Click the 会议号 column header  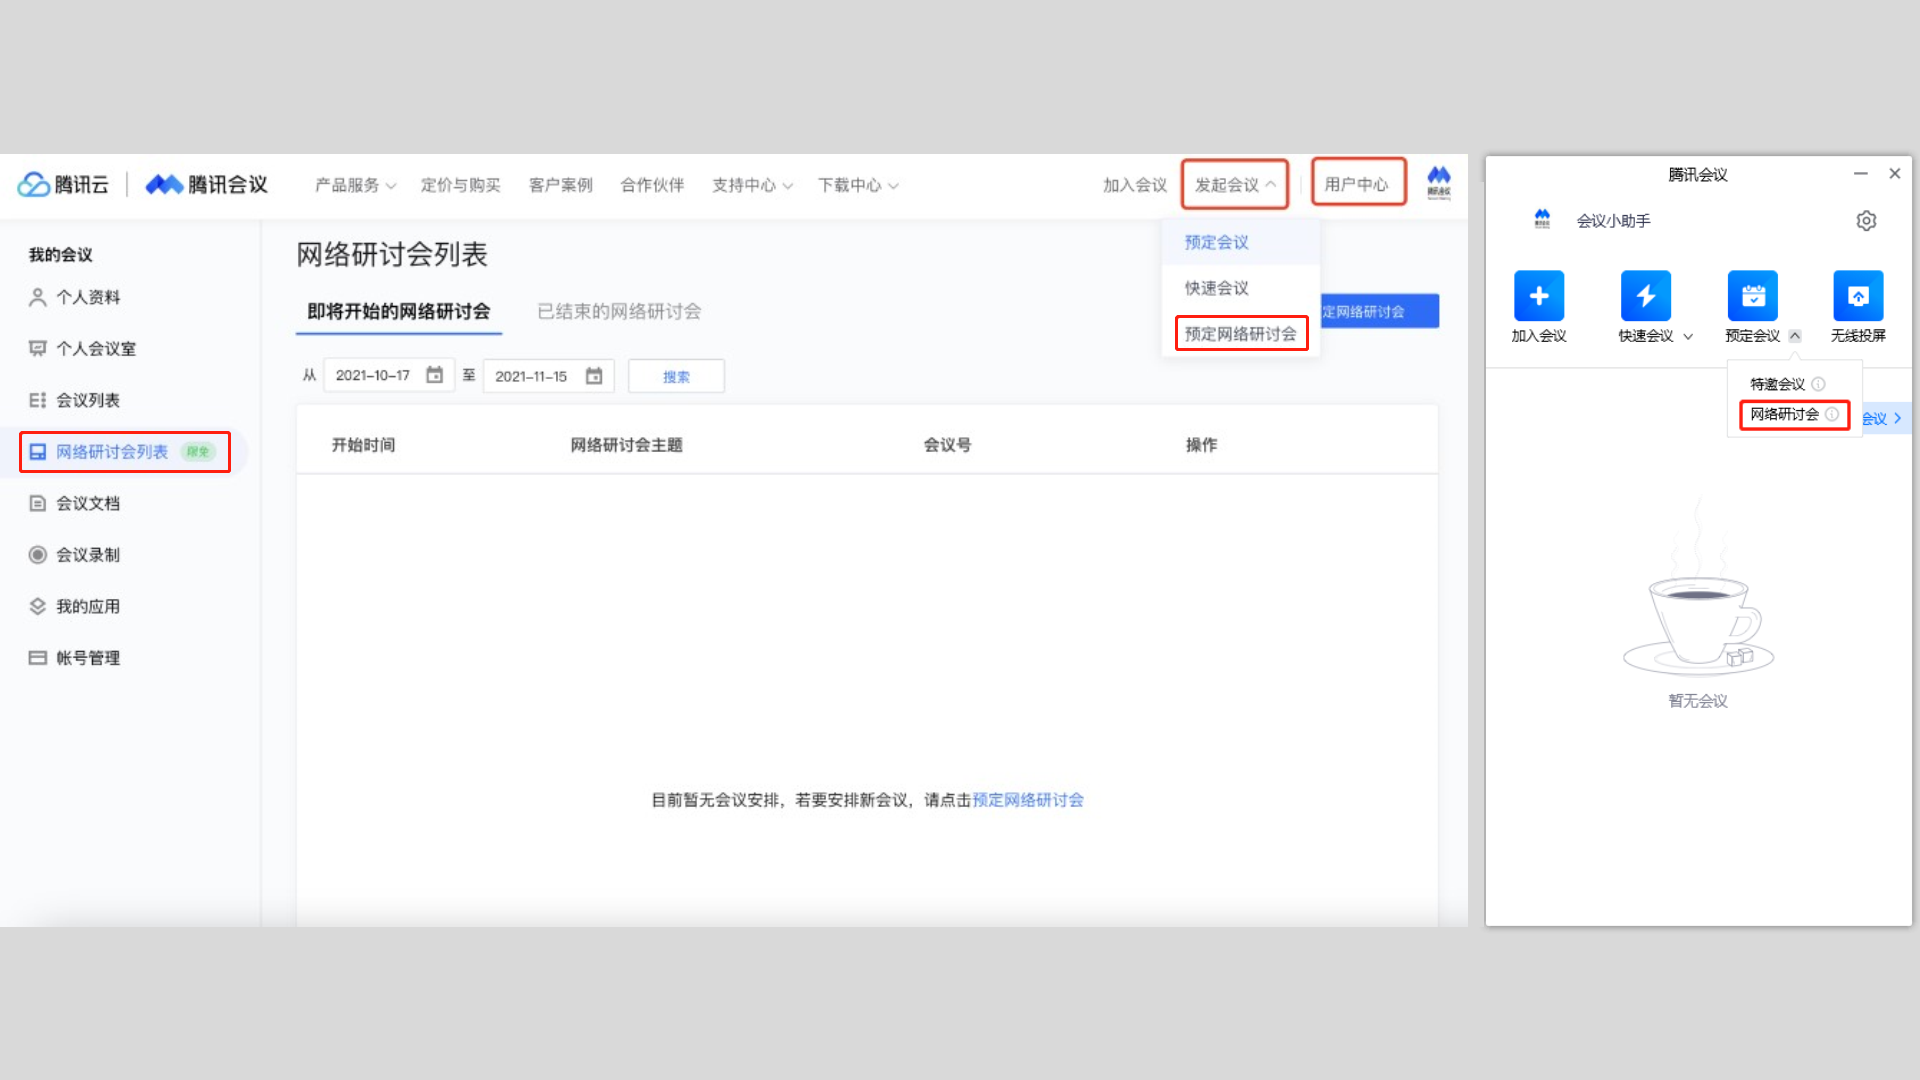tap(947, 445)
